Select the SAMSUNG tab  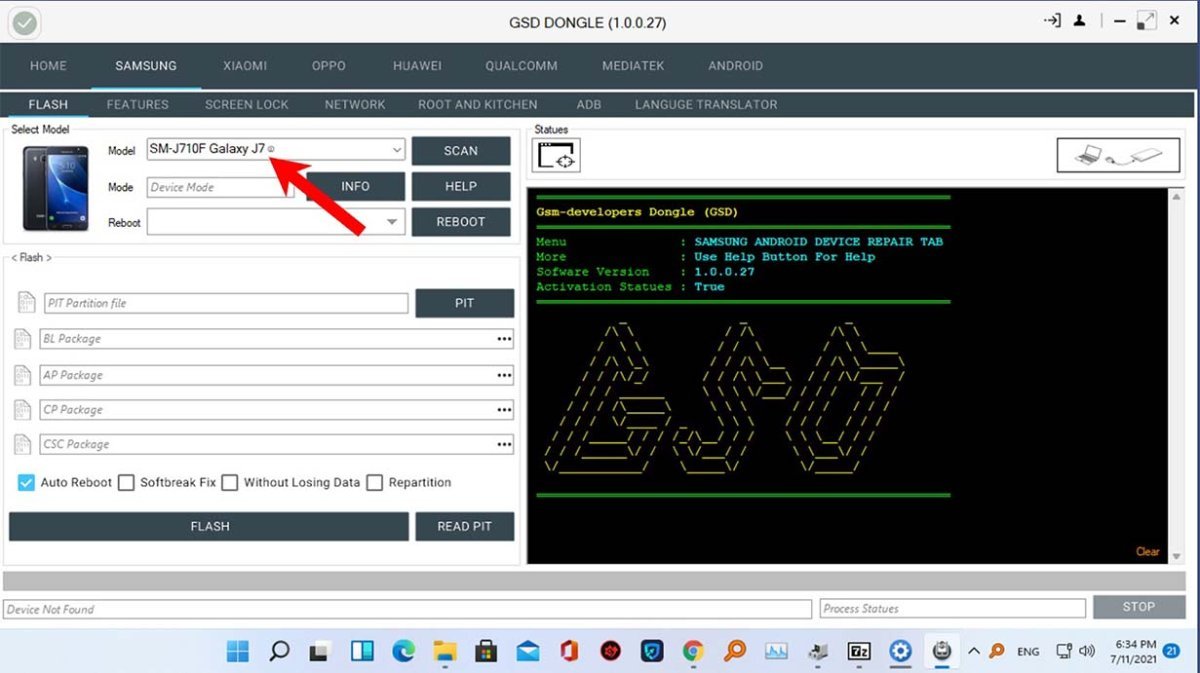pos(146,66)
